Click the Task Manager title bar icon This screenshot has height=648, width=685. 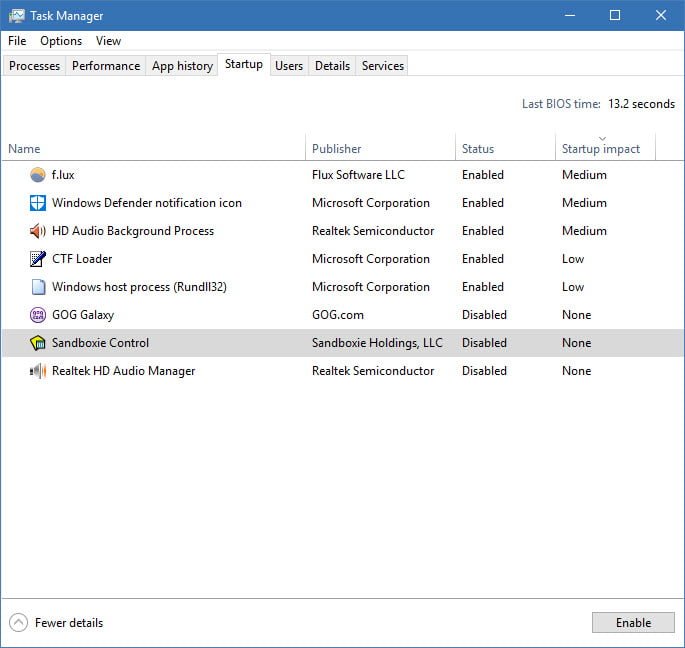[17, 16]
